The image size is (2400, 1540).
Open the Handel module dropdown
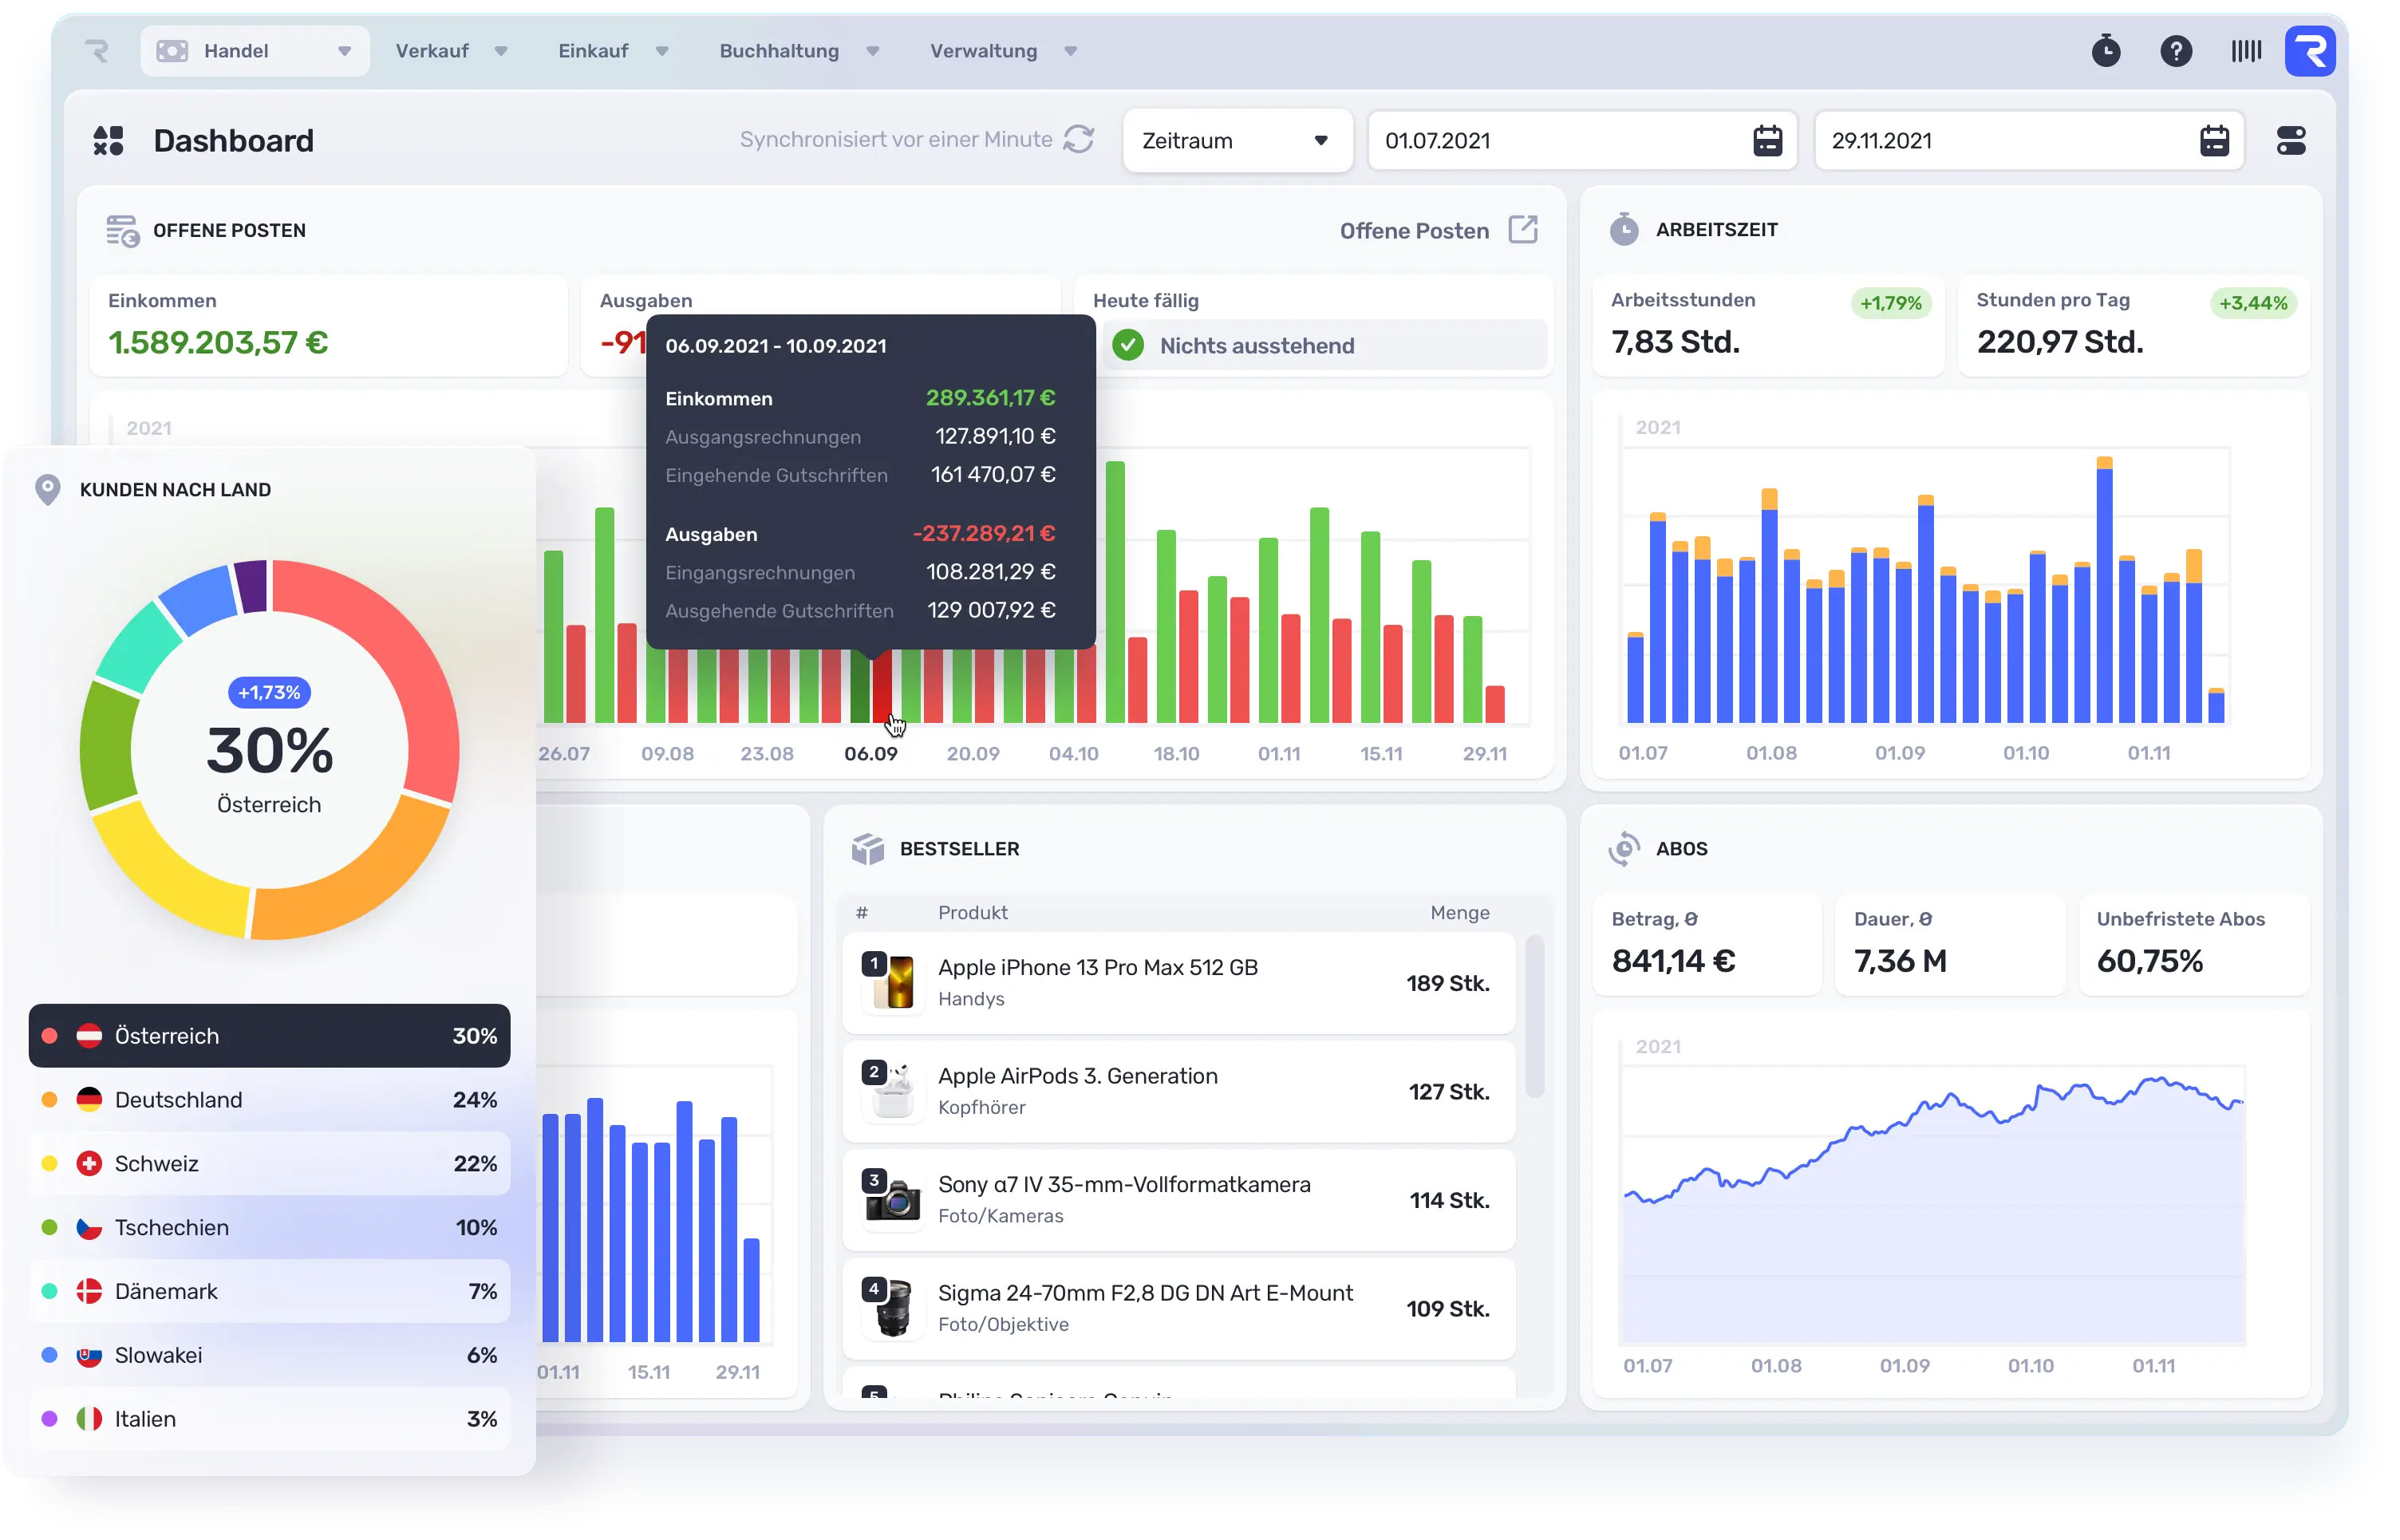pos(255,51)
